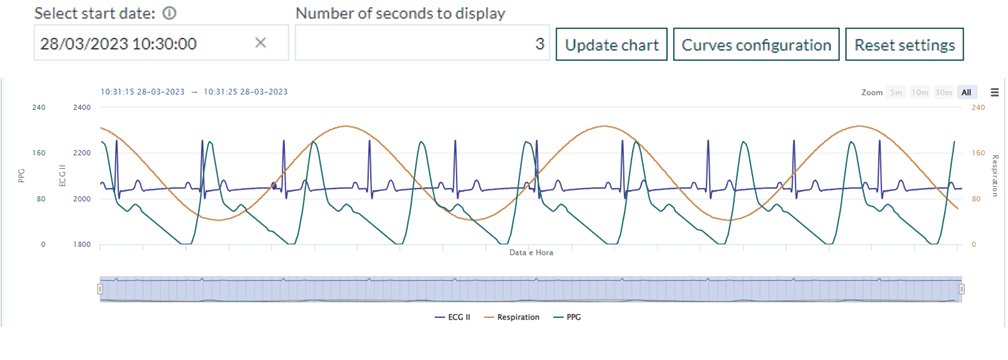Click the Number of seconds to display field
This screenshot has height=360, width=1008.
[x=422, y=43]
